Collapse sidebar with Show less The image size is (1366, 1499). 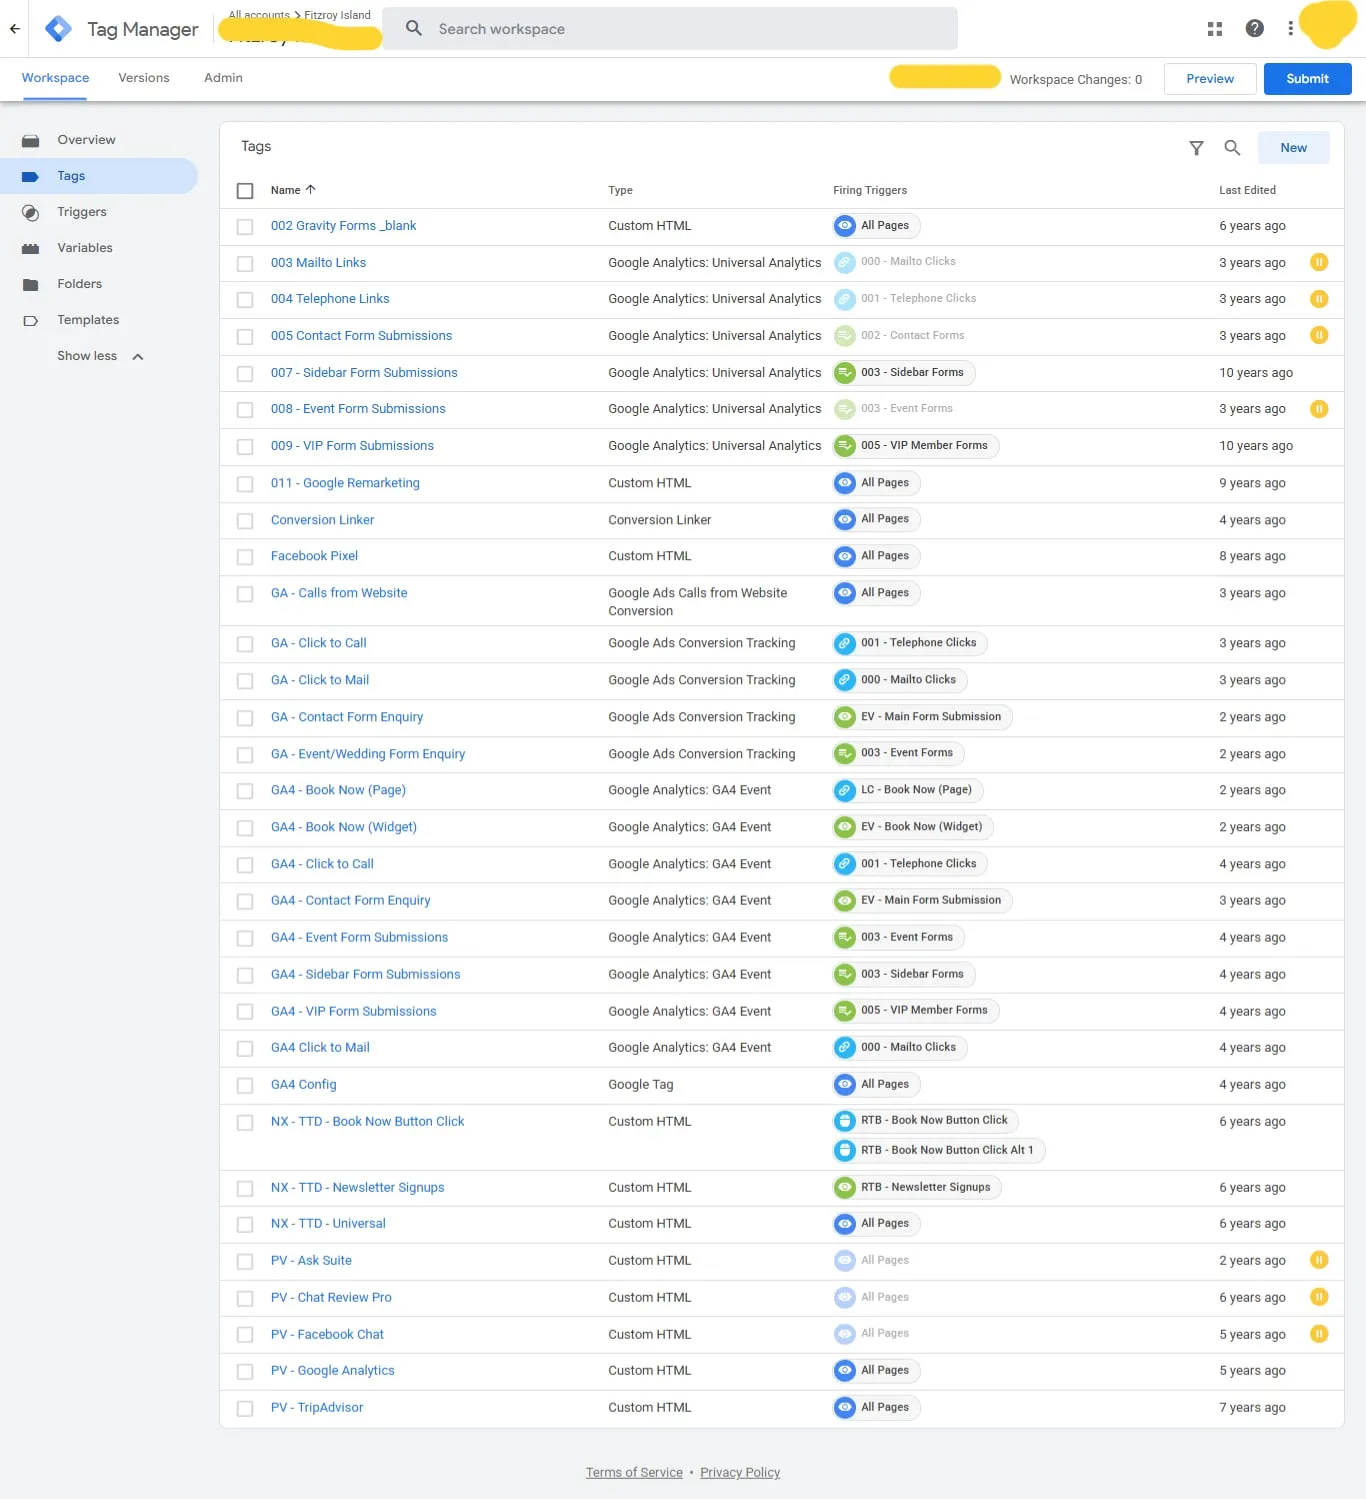point(100,356)
